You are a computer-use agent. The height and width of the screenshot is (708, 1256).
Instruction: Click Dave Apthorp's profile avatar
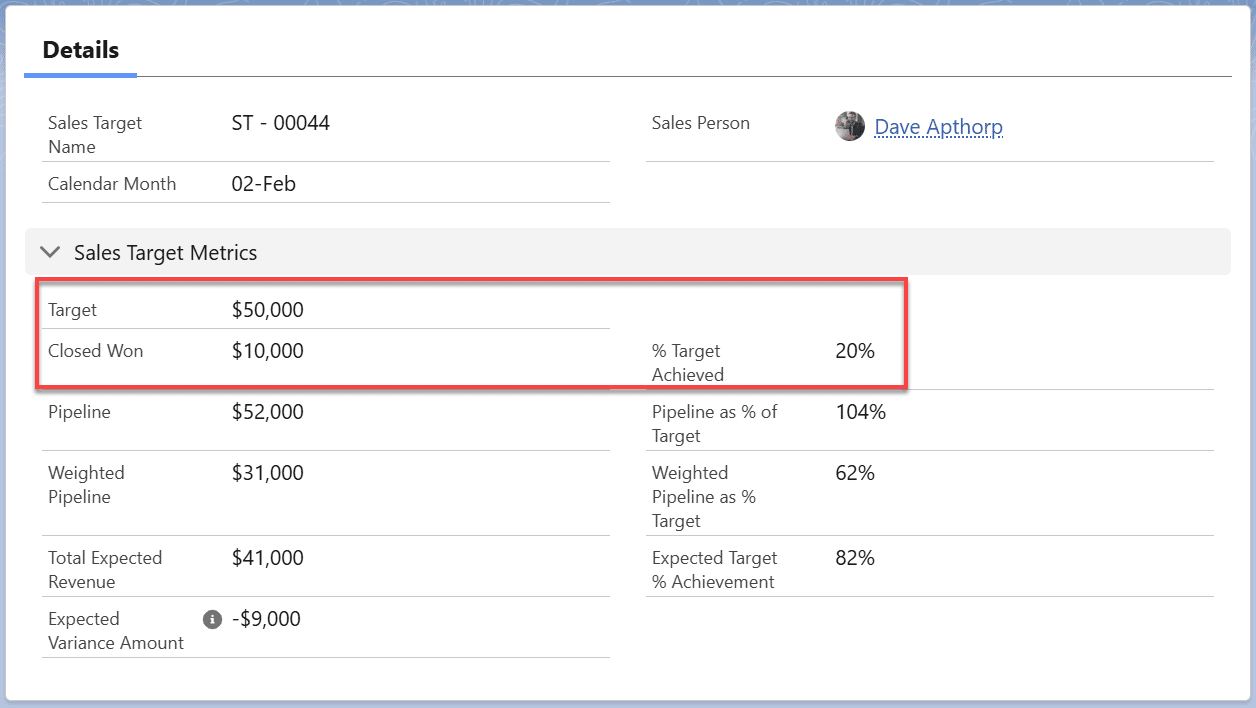[x=850, y=126]
